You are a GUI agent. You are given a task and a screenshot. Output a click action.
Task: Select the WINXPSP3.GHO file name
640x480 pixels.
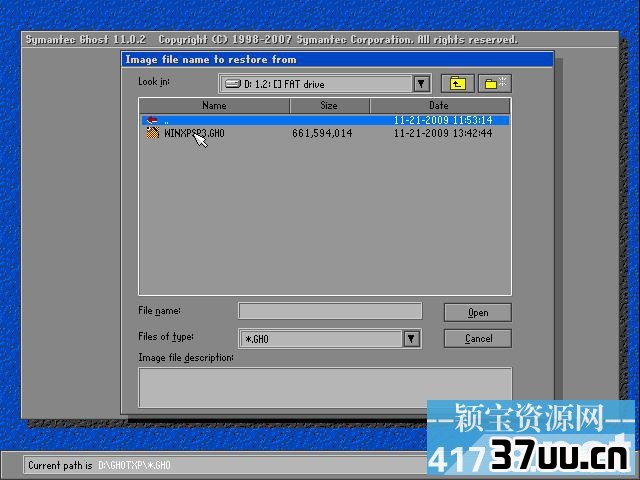(x=194, y=133)
